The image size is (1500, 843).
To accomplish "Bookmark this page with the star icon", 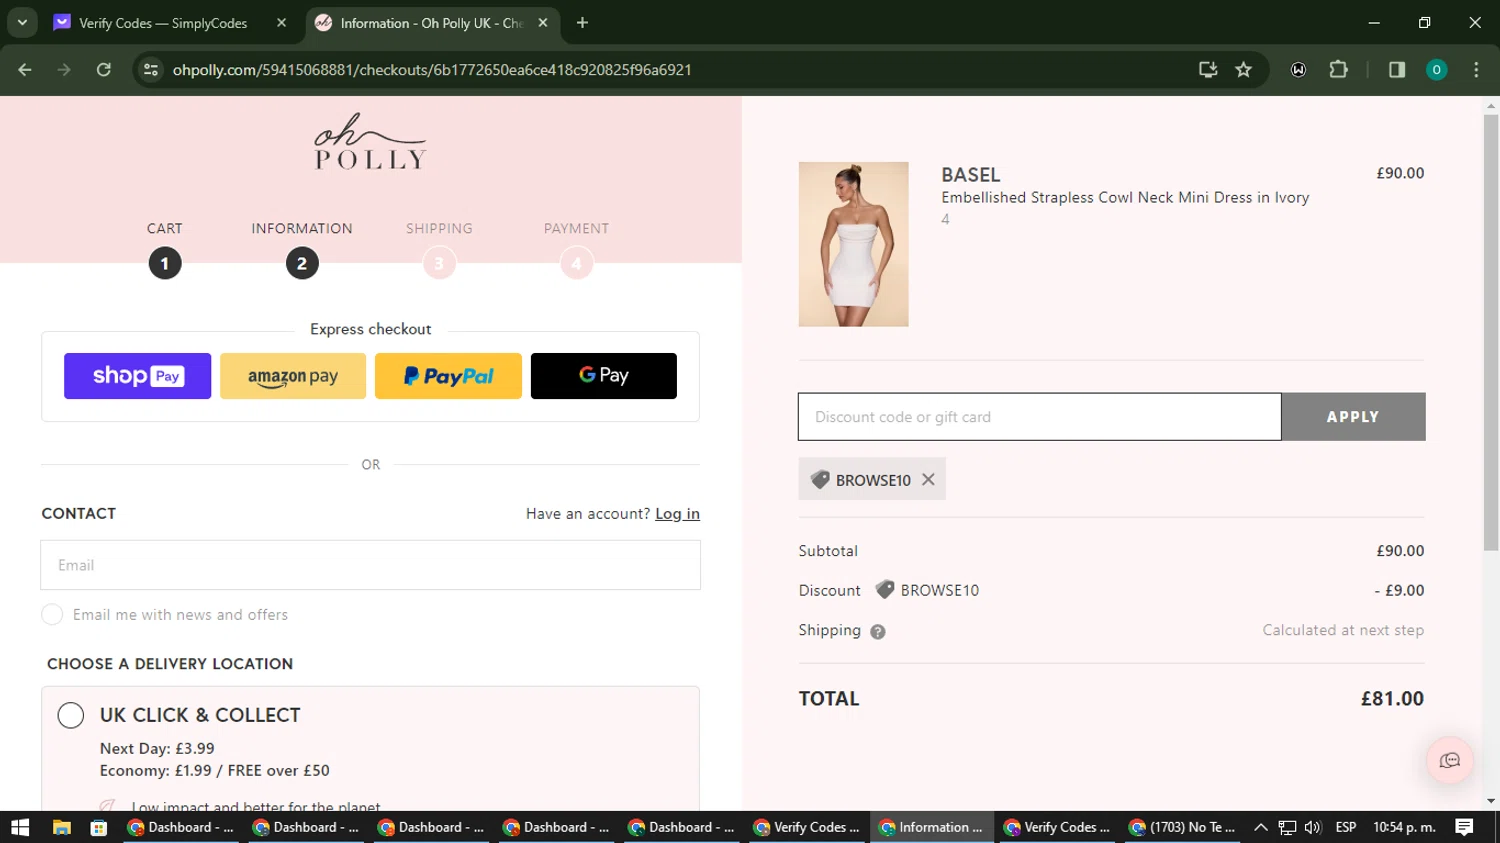I will pos(1243,70).
